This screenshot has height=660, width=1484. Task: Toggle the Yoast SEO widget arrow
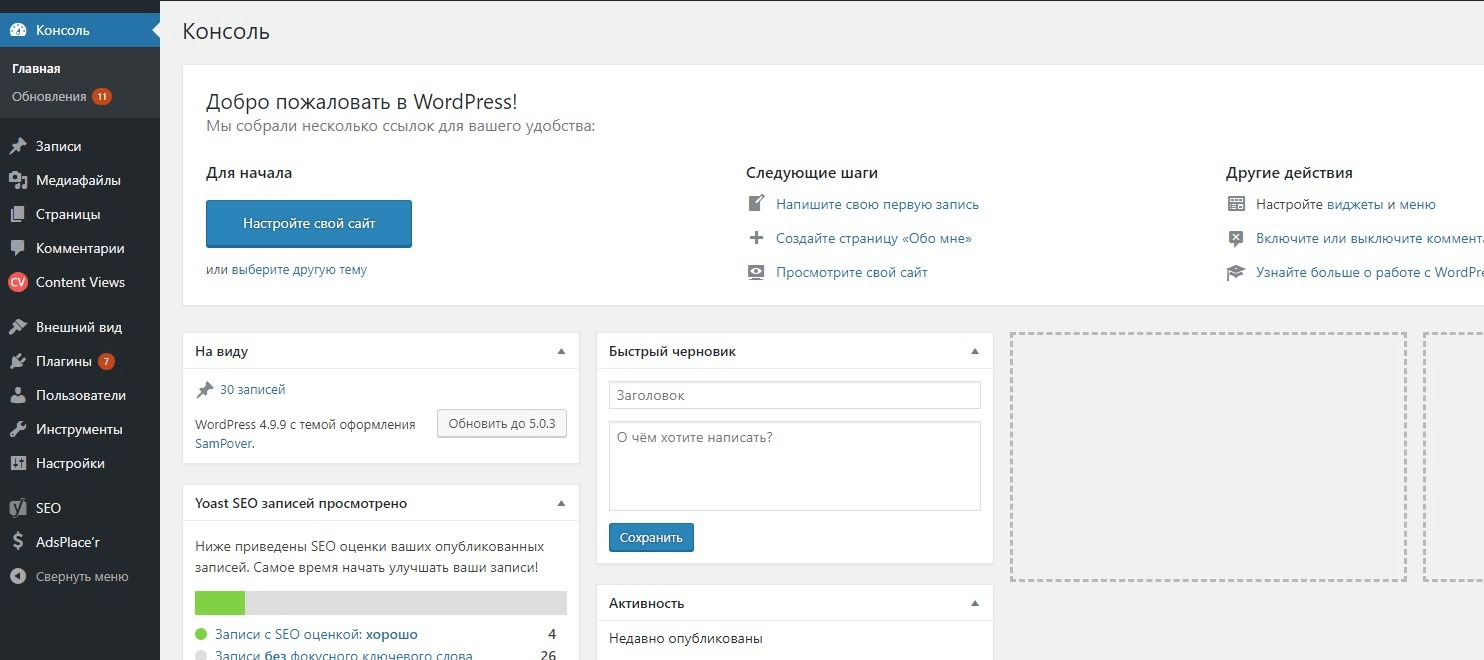(x=561, y=503)
